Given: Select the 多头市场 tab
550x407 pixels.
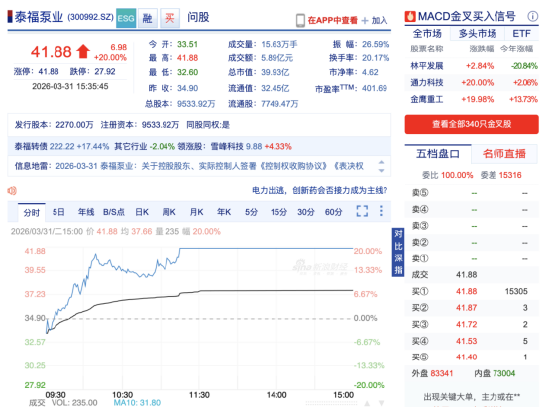Looking at the screenshot, I should [477, 34].
